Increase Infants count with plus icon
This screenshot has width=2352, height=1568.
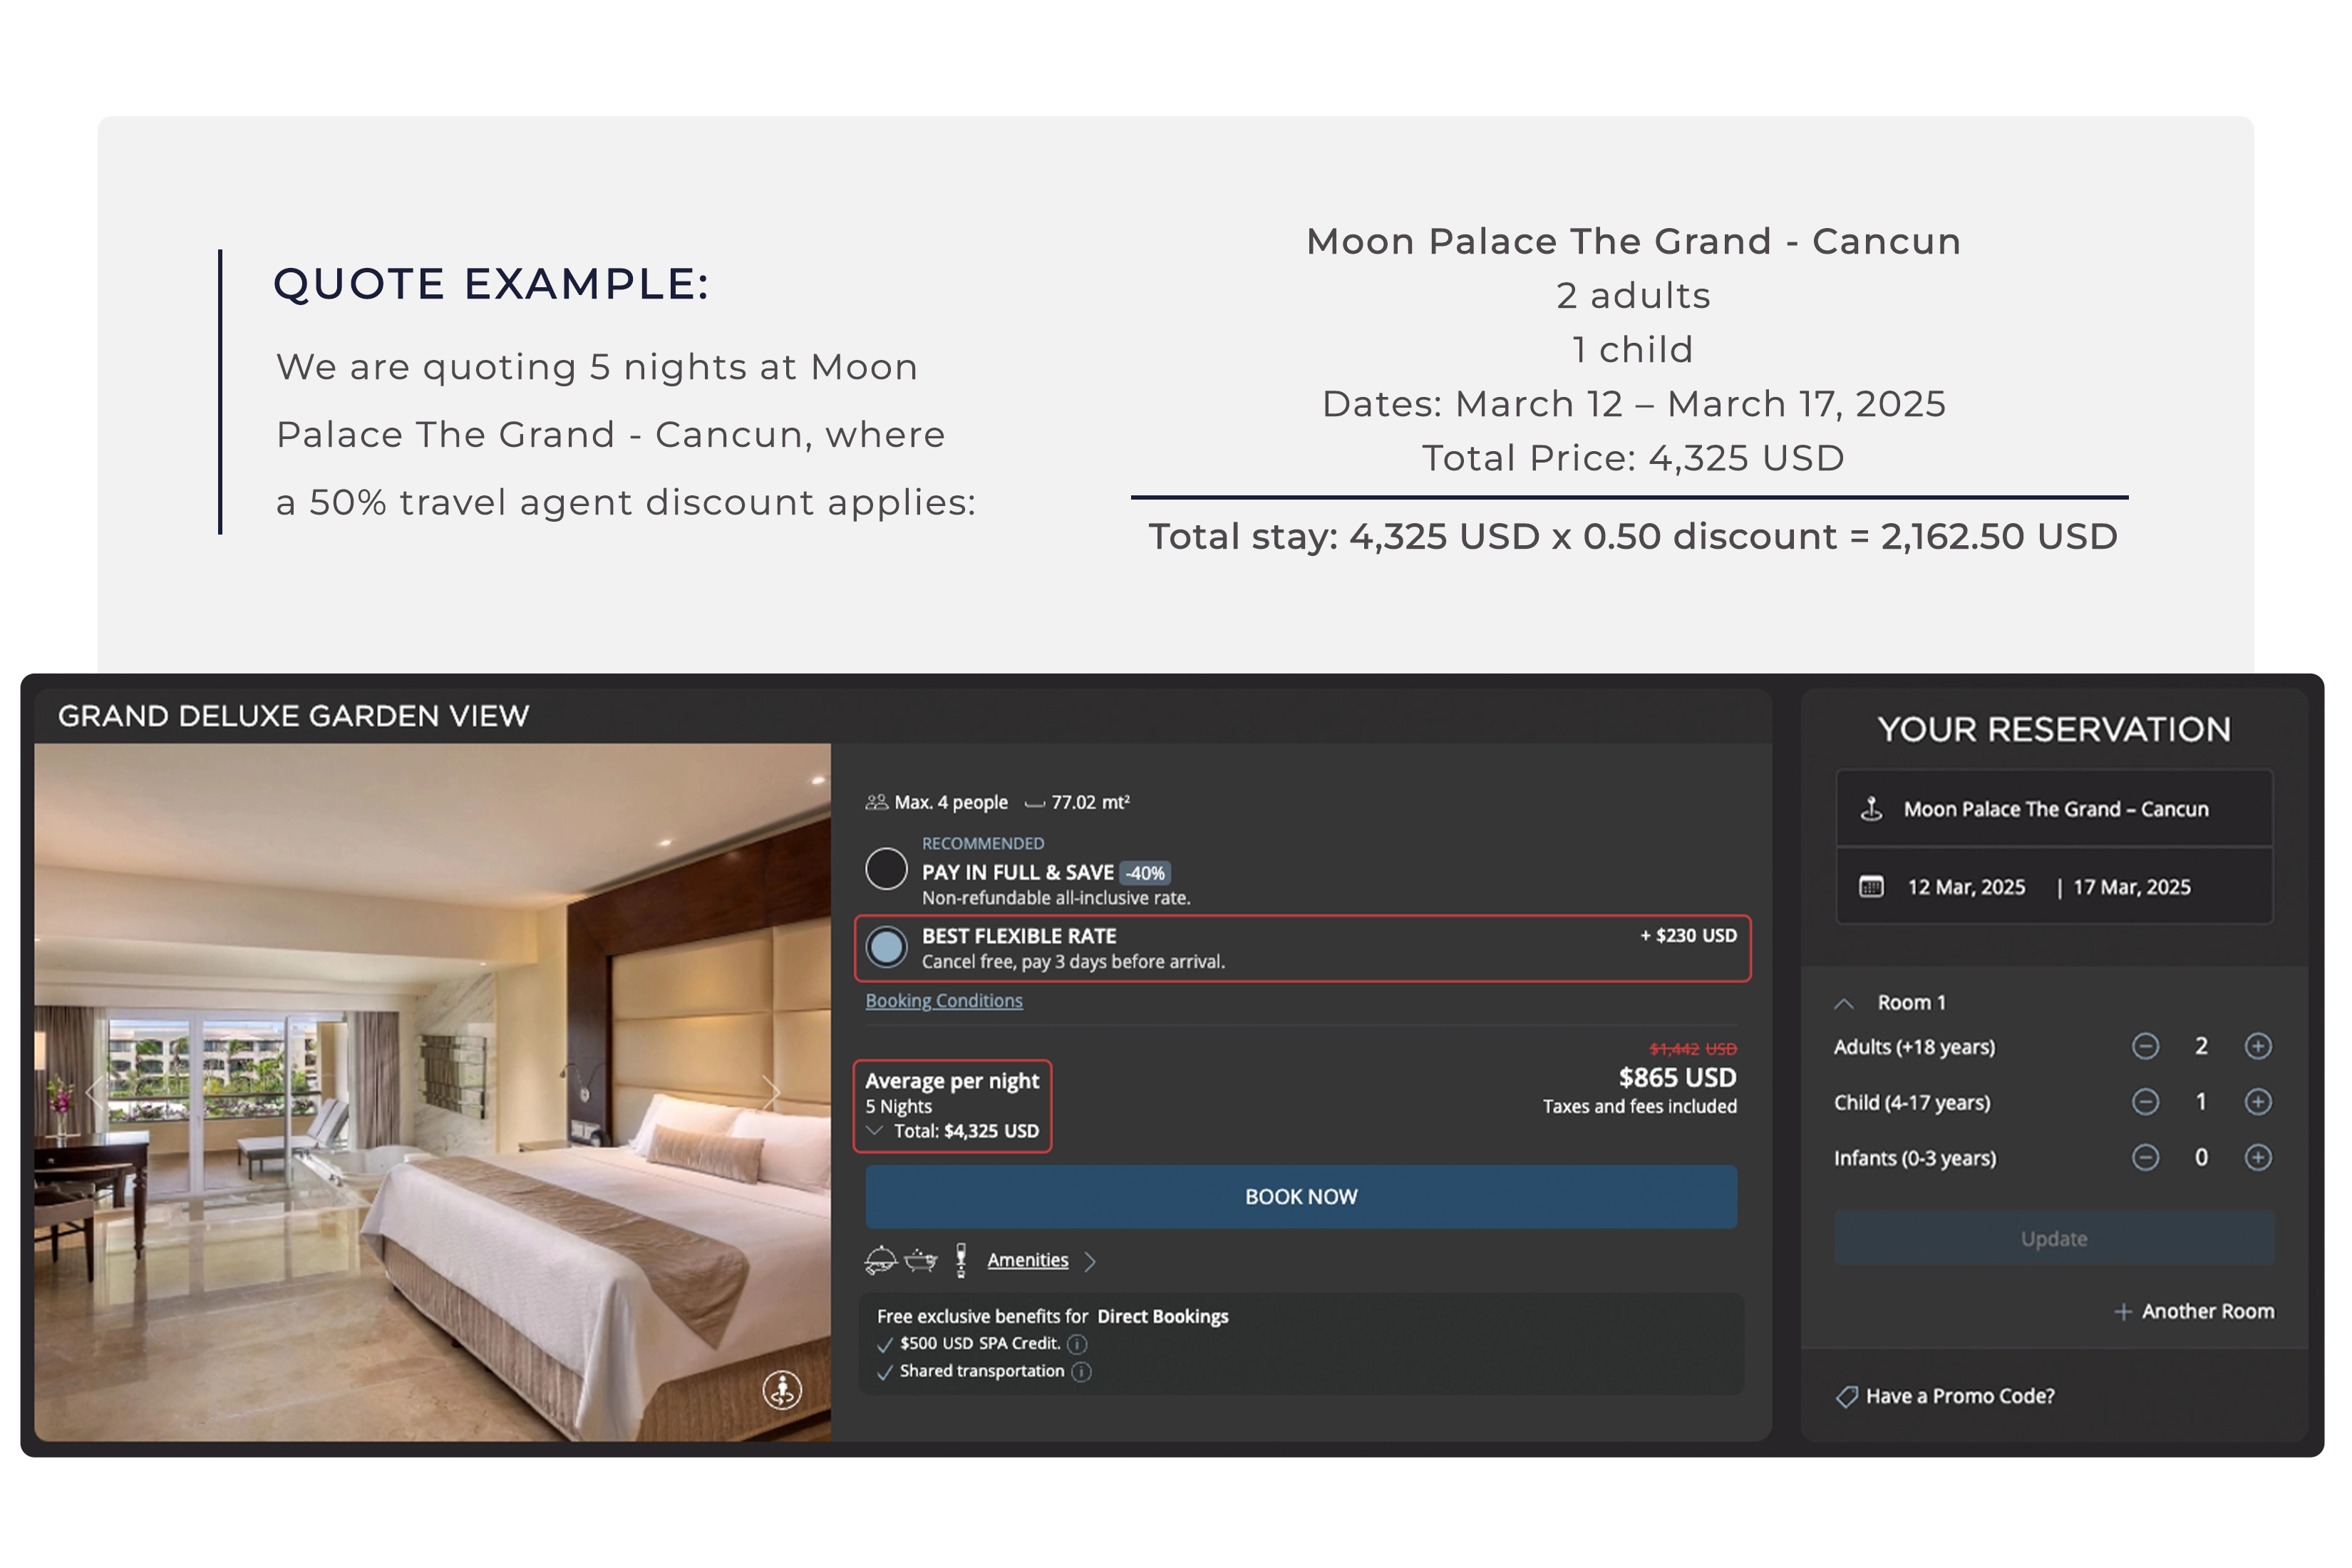2257,1157
